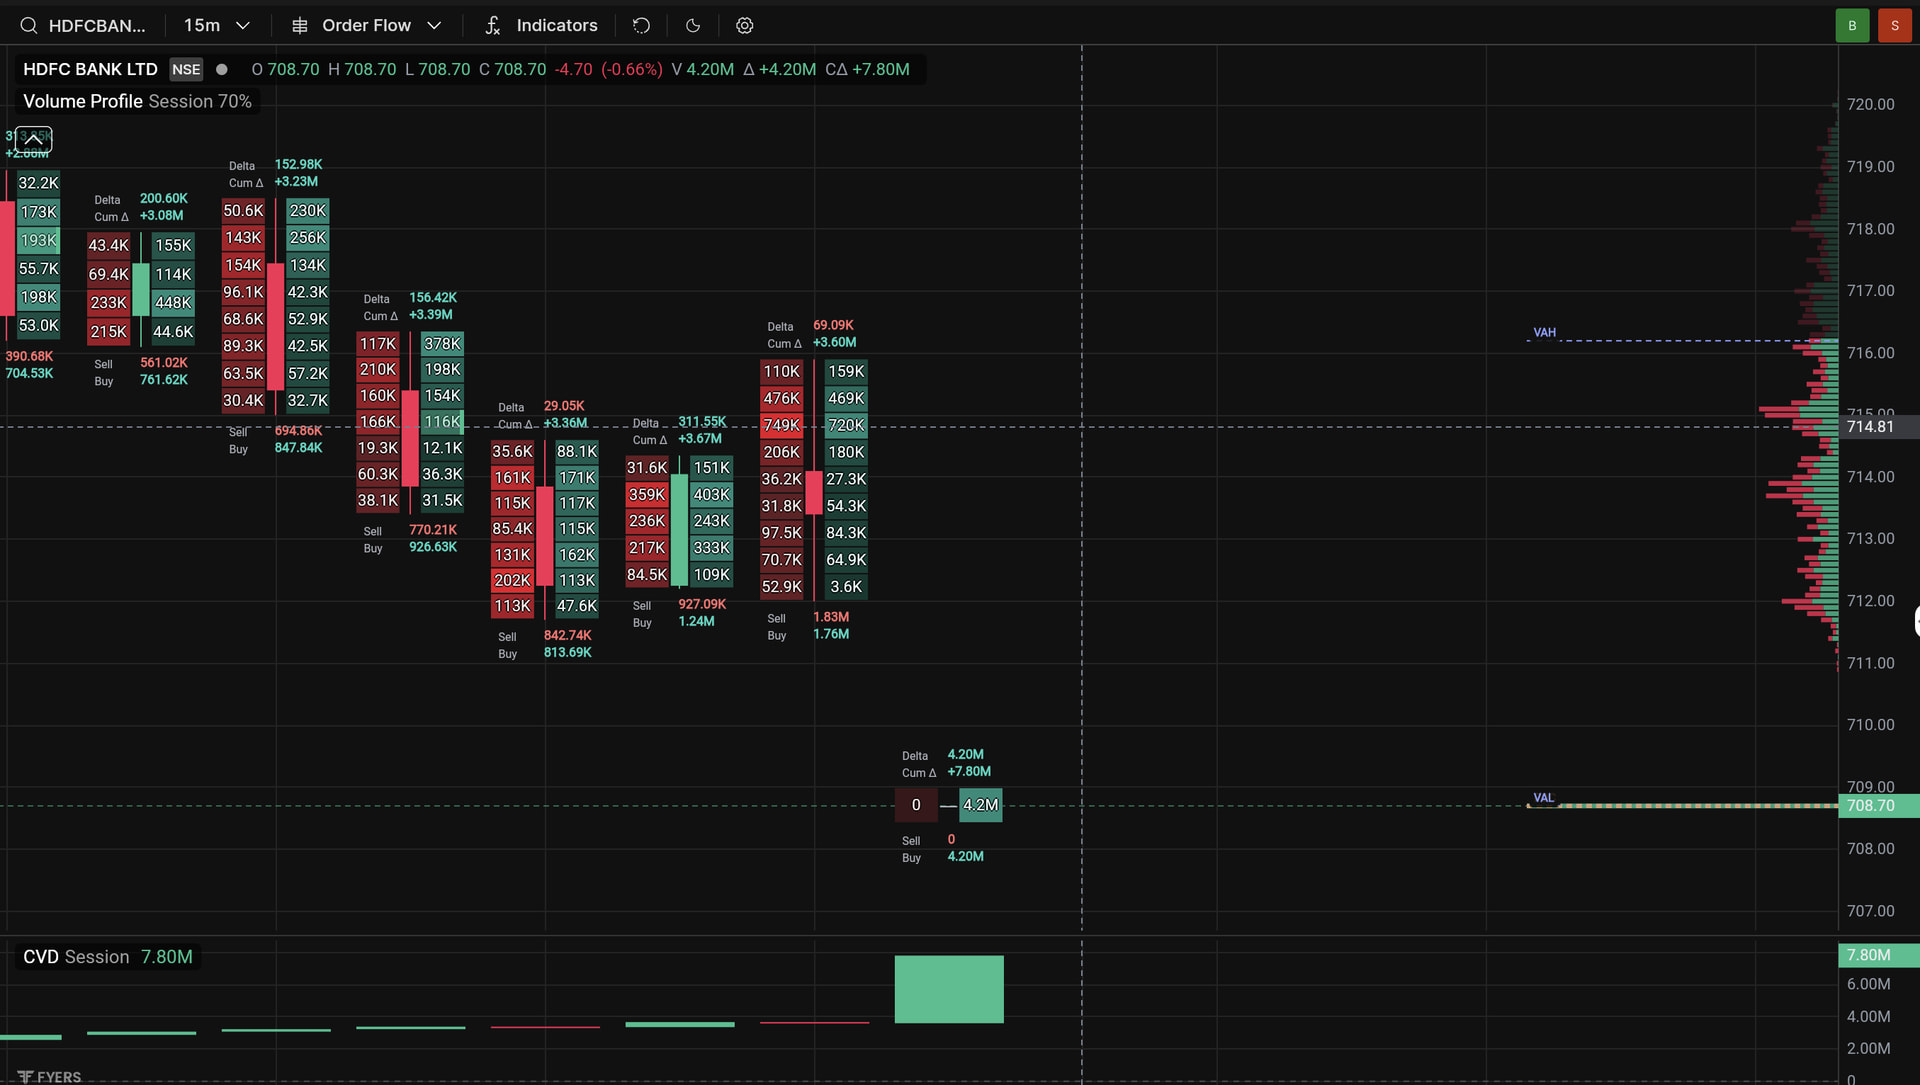Open the 15m timeframe dropdown

pos(216,26)
